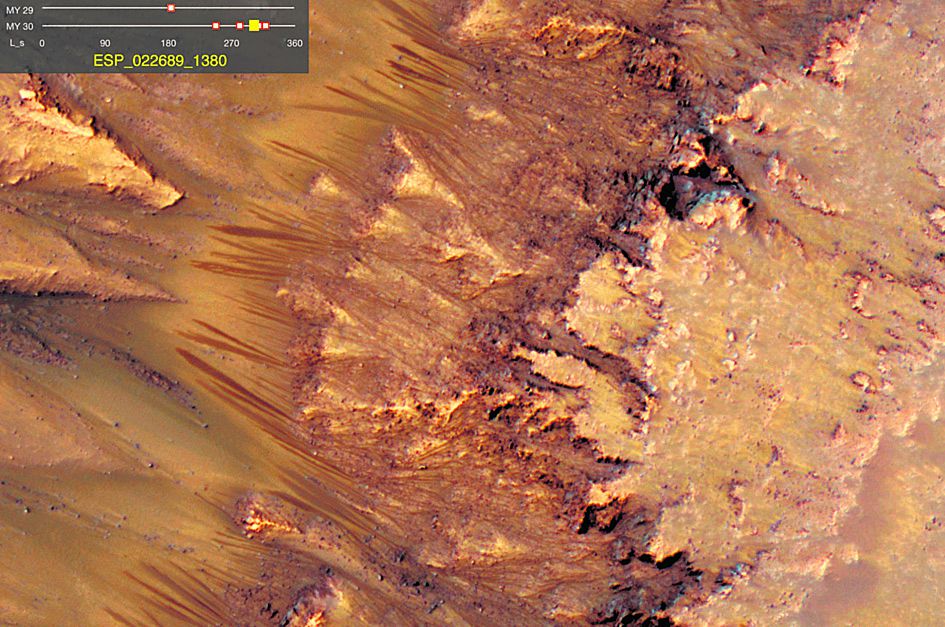The height and width of the screenshot is (627, 945).
Task: Select the MY 29 timeline marker near 180
Action: pos(171,8)
